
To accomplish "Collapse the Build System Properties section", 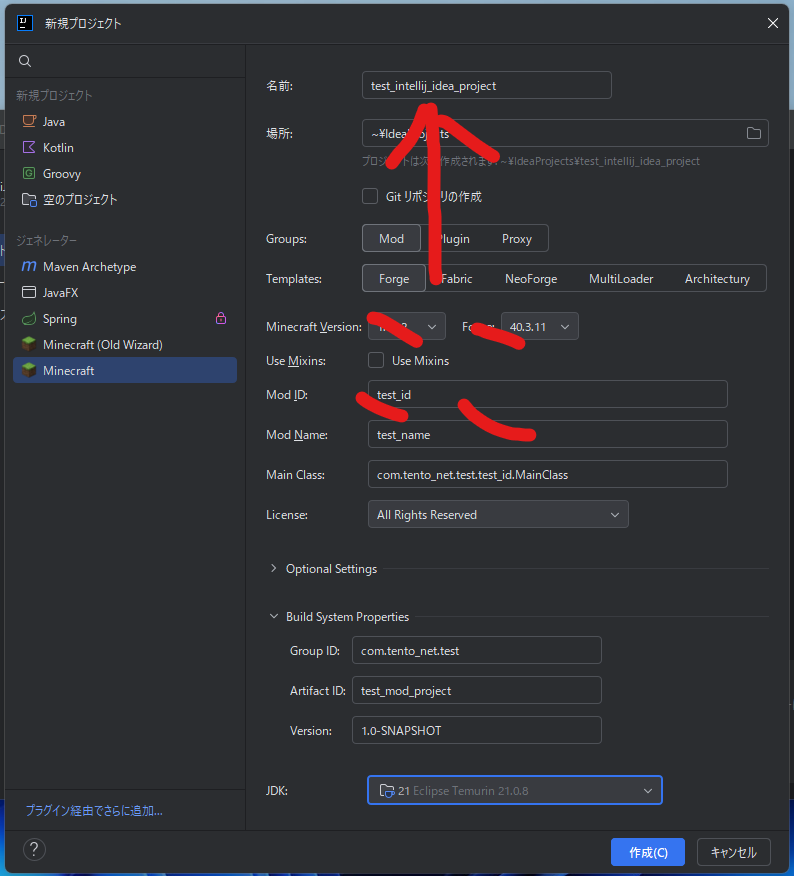I will tap(275, 617).
